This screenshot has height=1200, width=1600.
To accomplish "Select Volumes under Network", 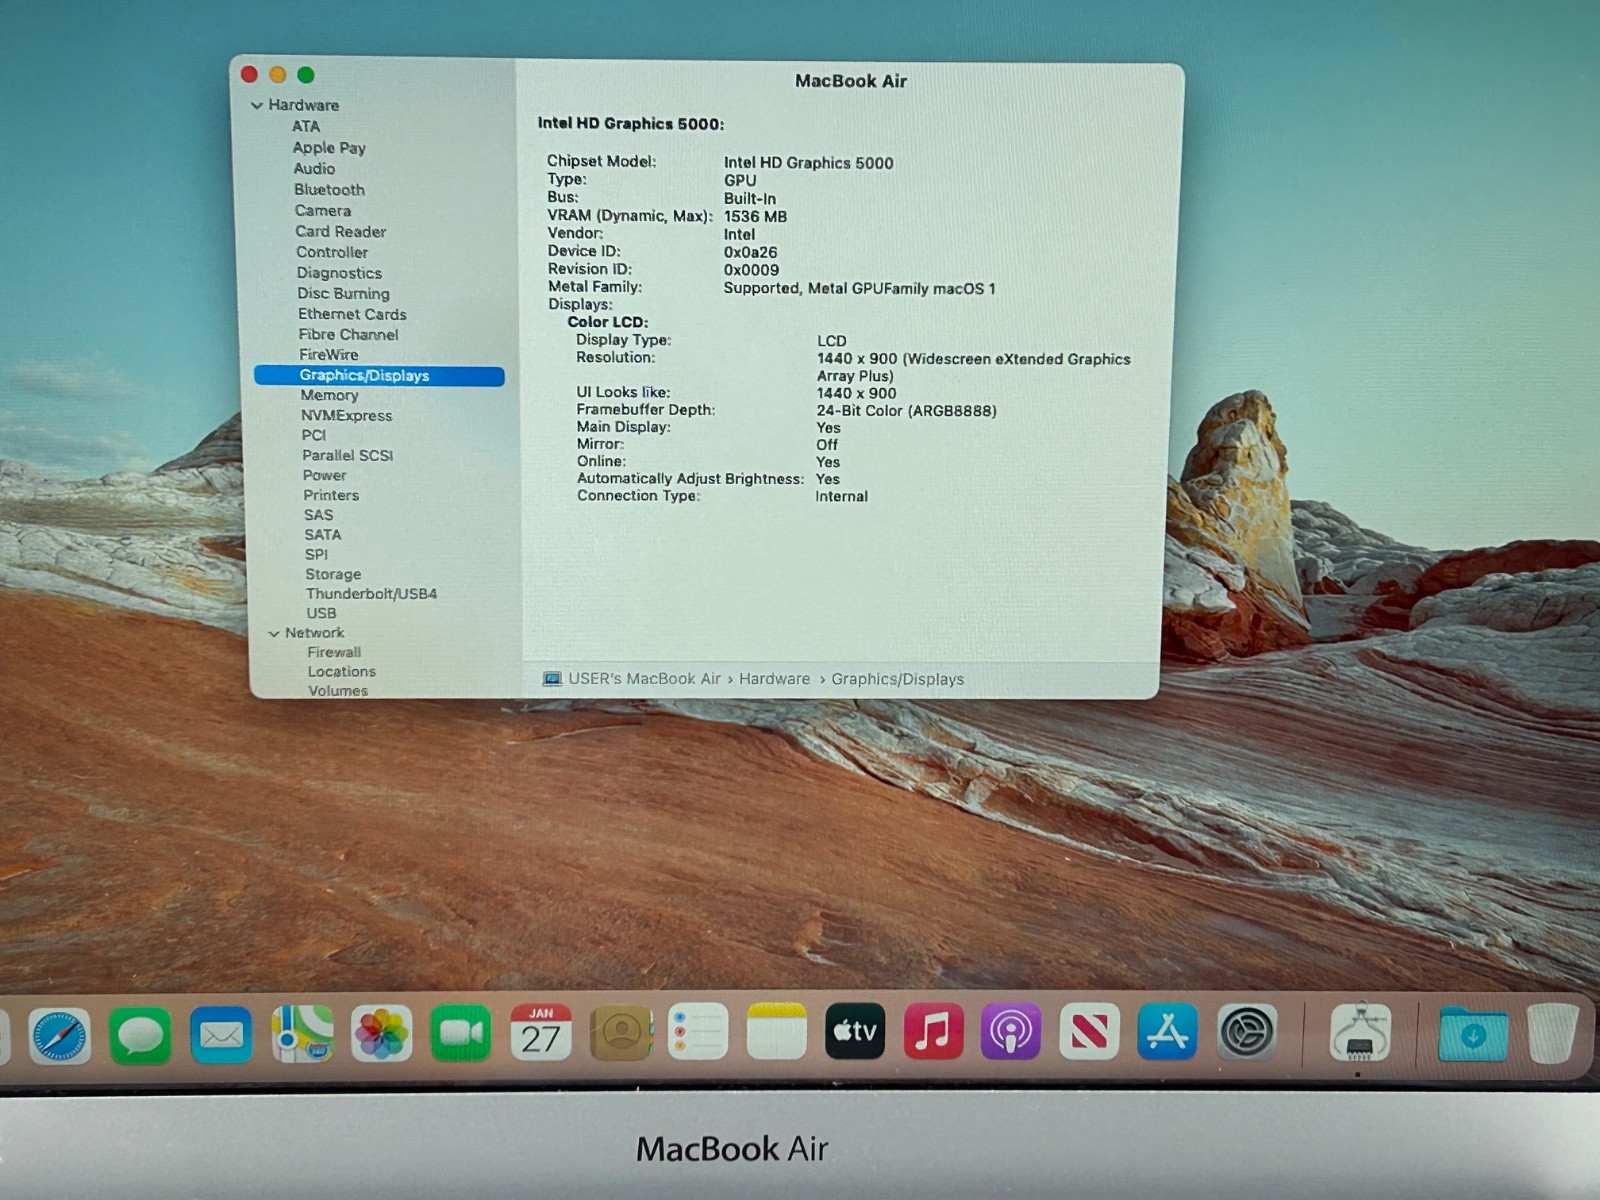I will coord(338,691).
